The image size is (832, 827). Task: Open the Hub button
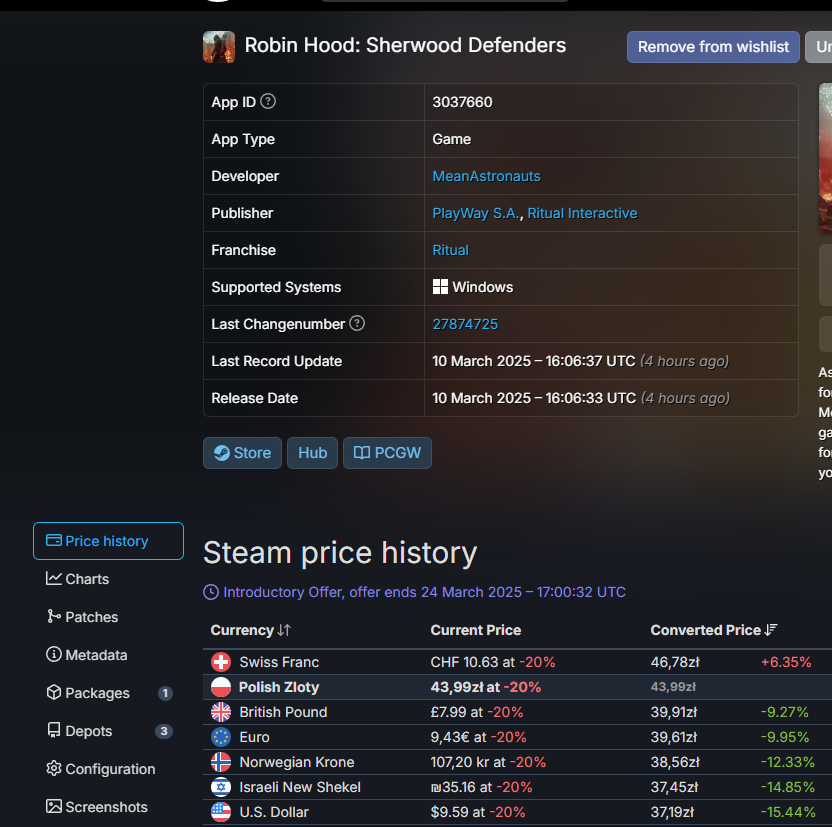pos(313,453)
